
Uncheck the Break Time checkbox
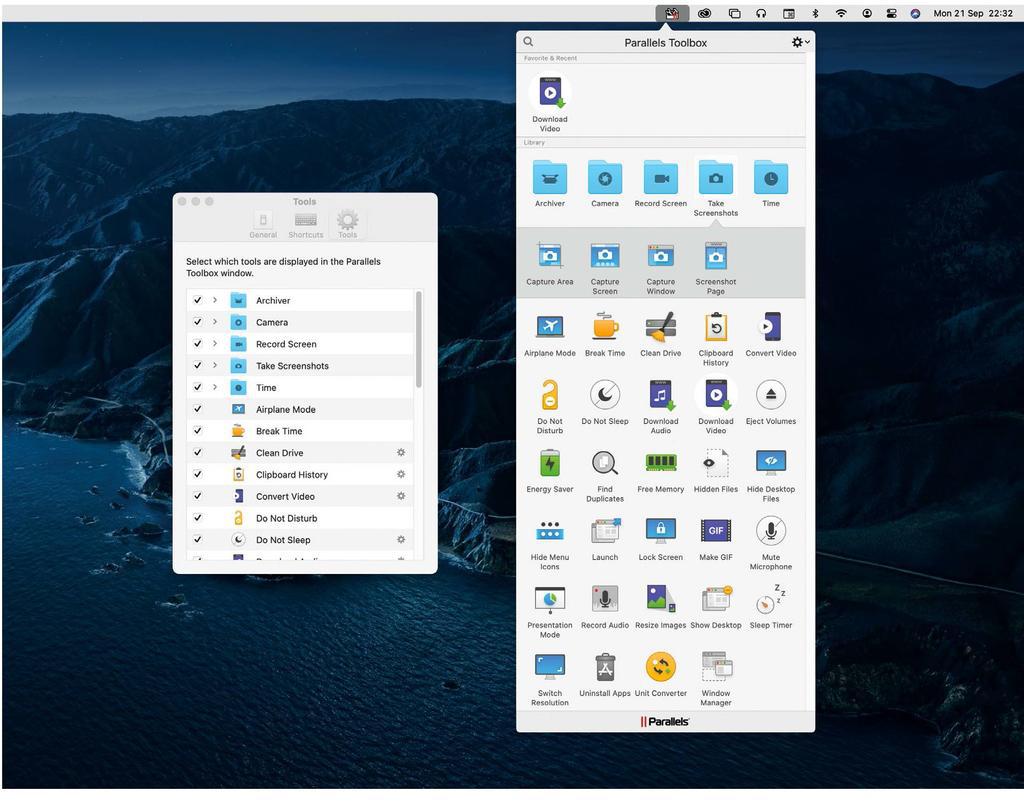click(197, 431)
